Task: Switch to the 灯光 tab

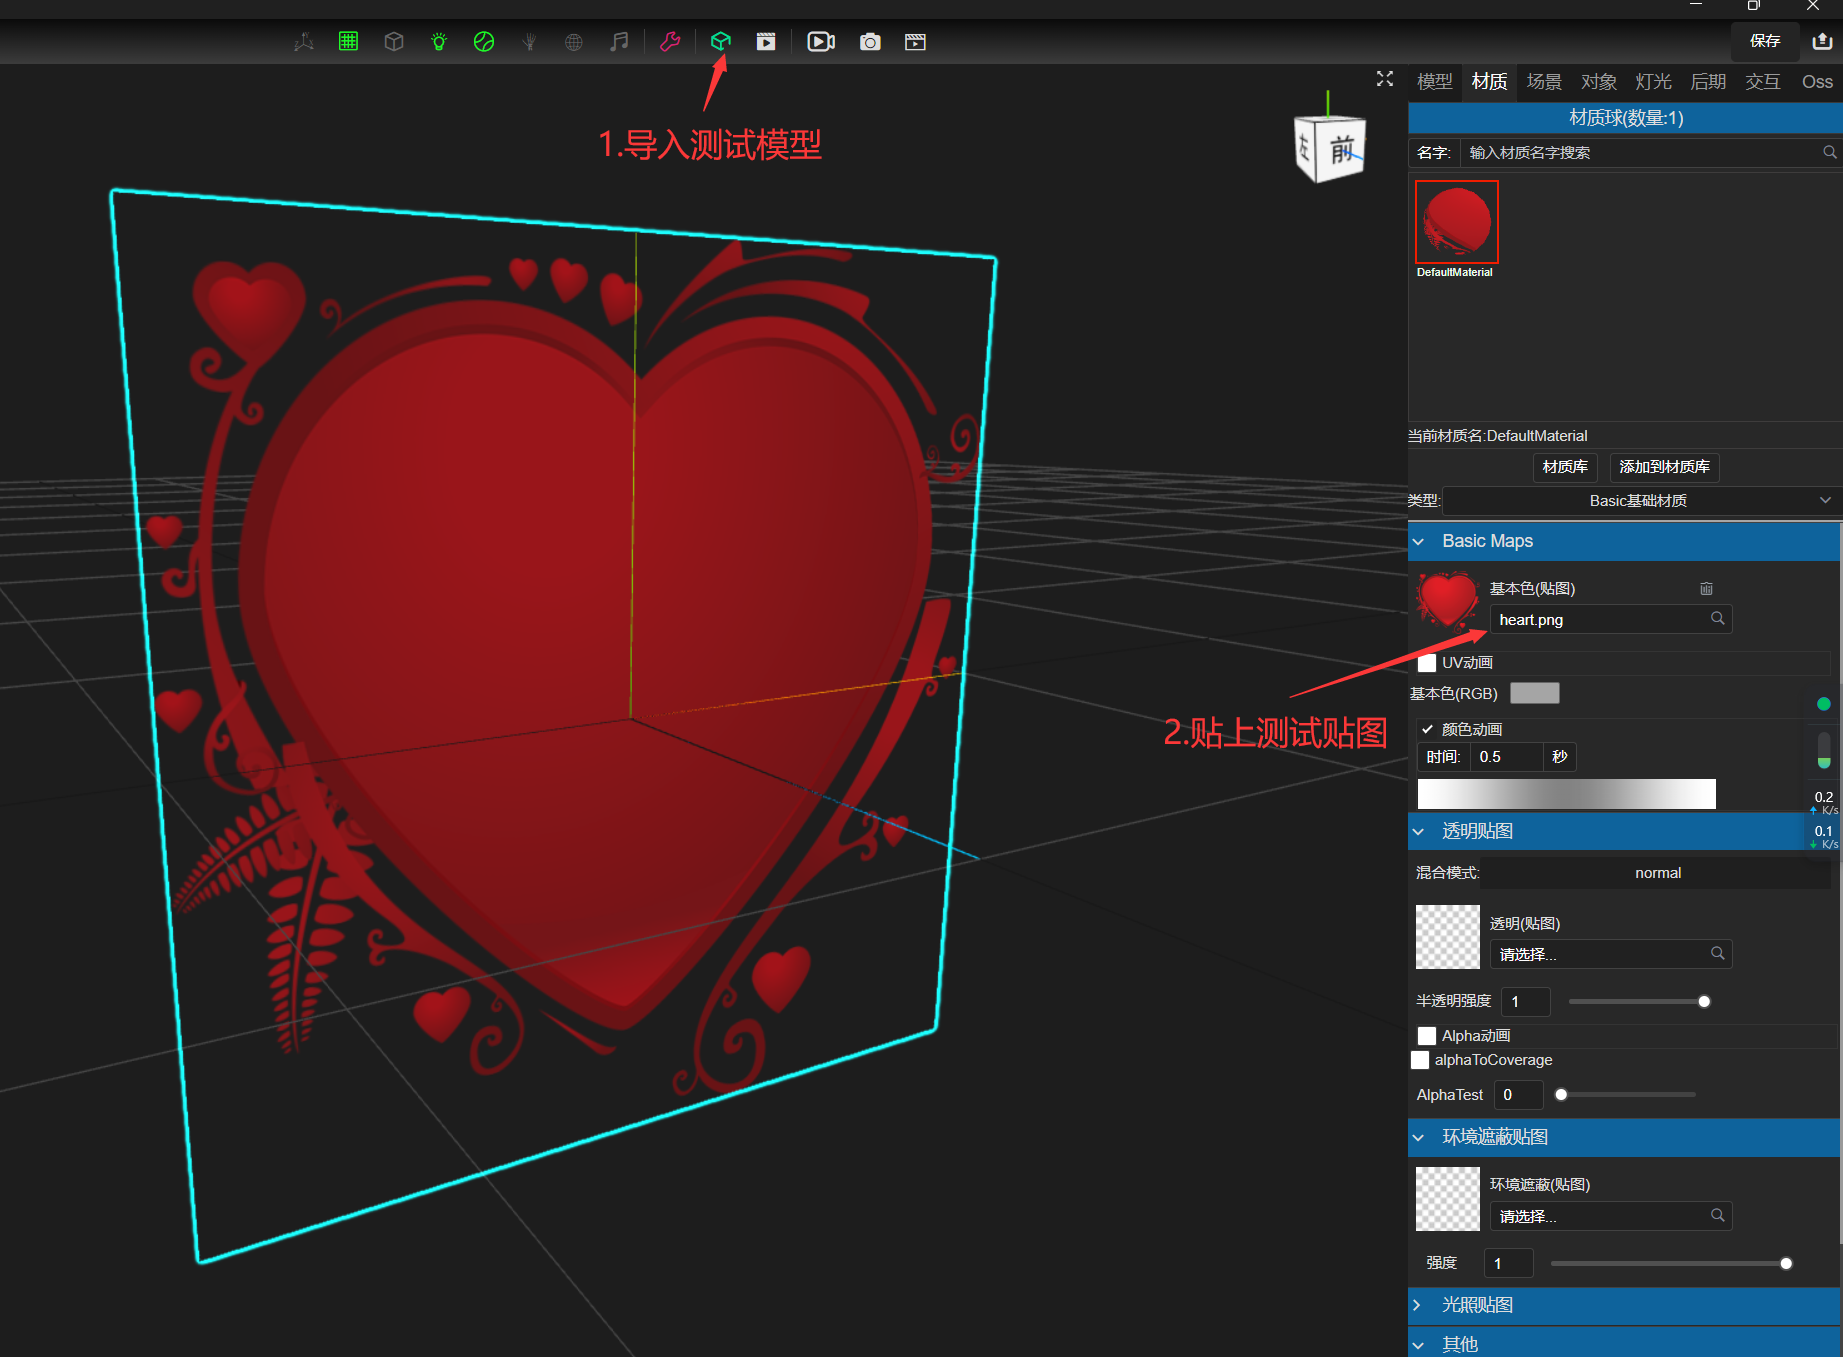Action: coord(1653,82)
